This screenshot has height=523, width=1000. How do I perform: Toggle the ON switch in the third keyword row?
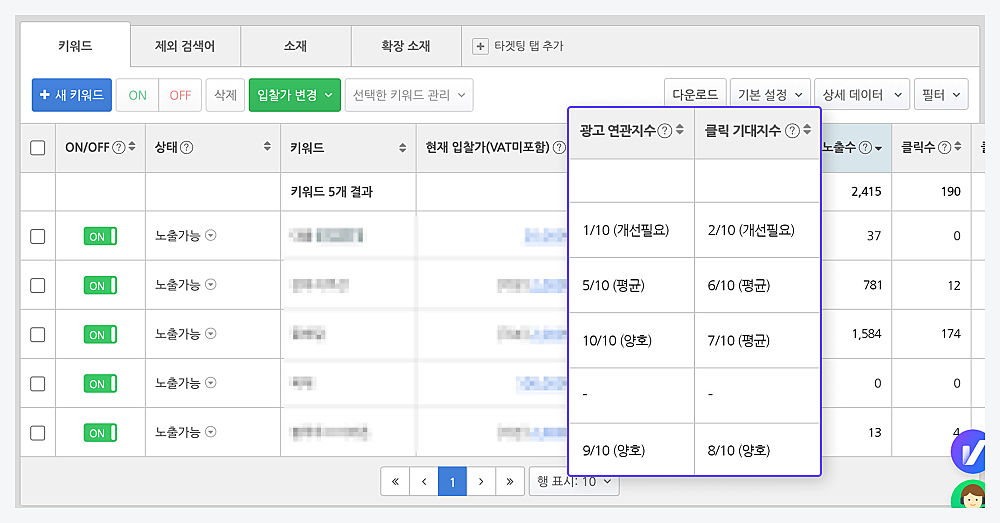[x=100, y=335]
